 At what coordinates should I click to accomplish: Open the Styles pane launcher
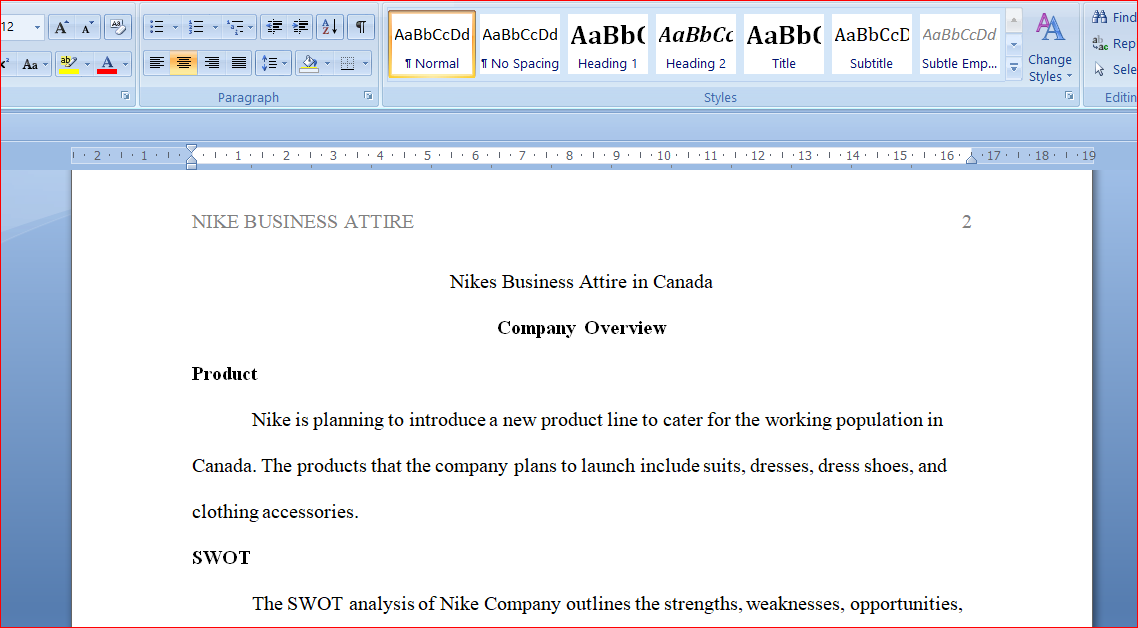point(1069,95)
